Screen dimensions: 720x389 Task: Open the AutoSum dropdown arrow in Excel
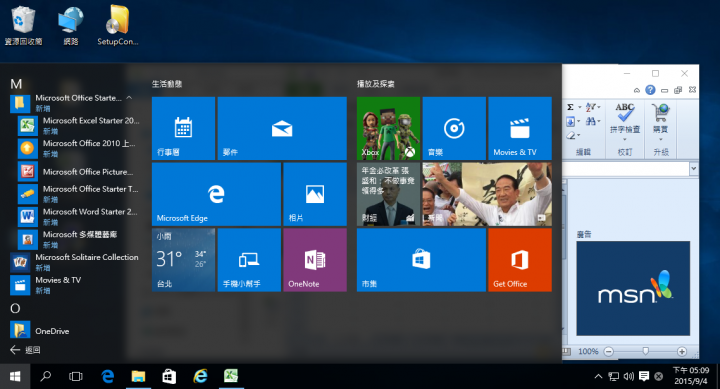(x=579, y=107)
